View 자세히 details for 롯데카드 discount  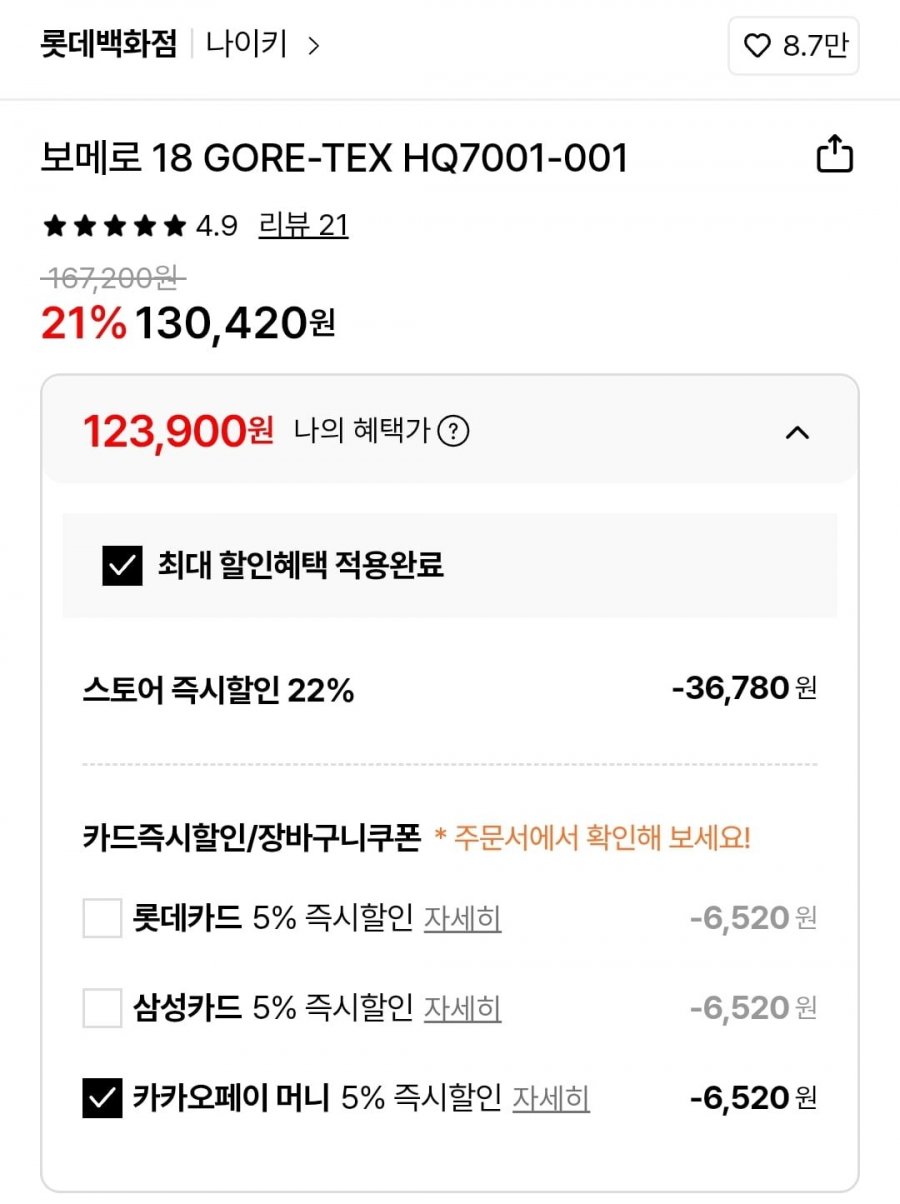point(462,918)
